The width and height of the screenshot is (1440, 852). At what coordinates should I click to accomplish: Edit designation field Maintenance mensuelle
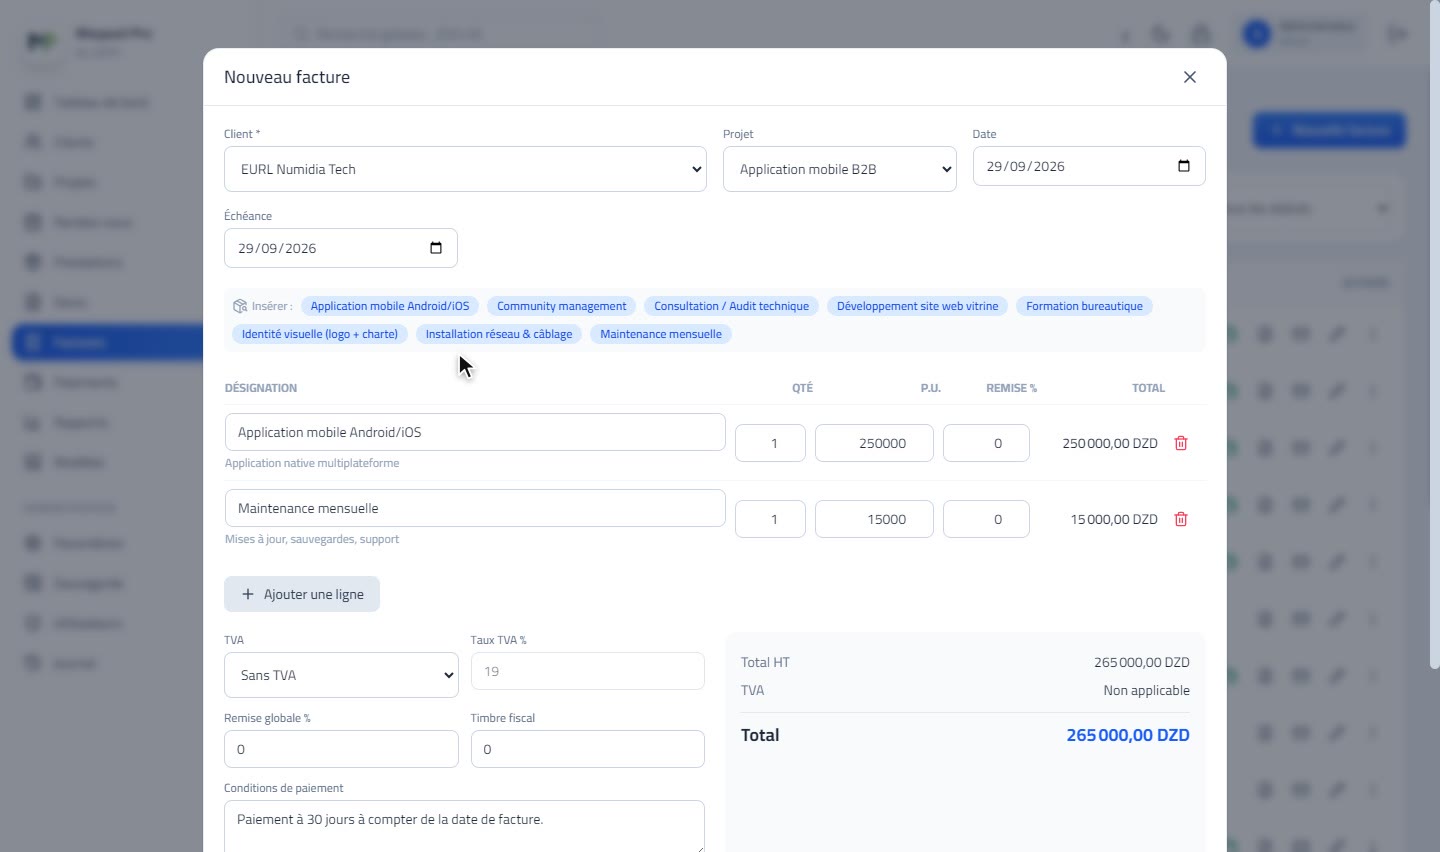click(x=475, y=508)
